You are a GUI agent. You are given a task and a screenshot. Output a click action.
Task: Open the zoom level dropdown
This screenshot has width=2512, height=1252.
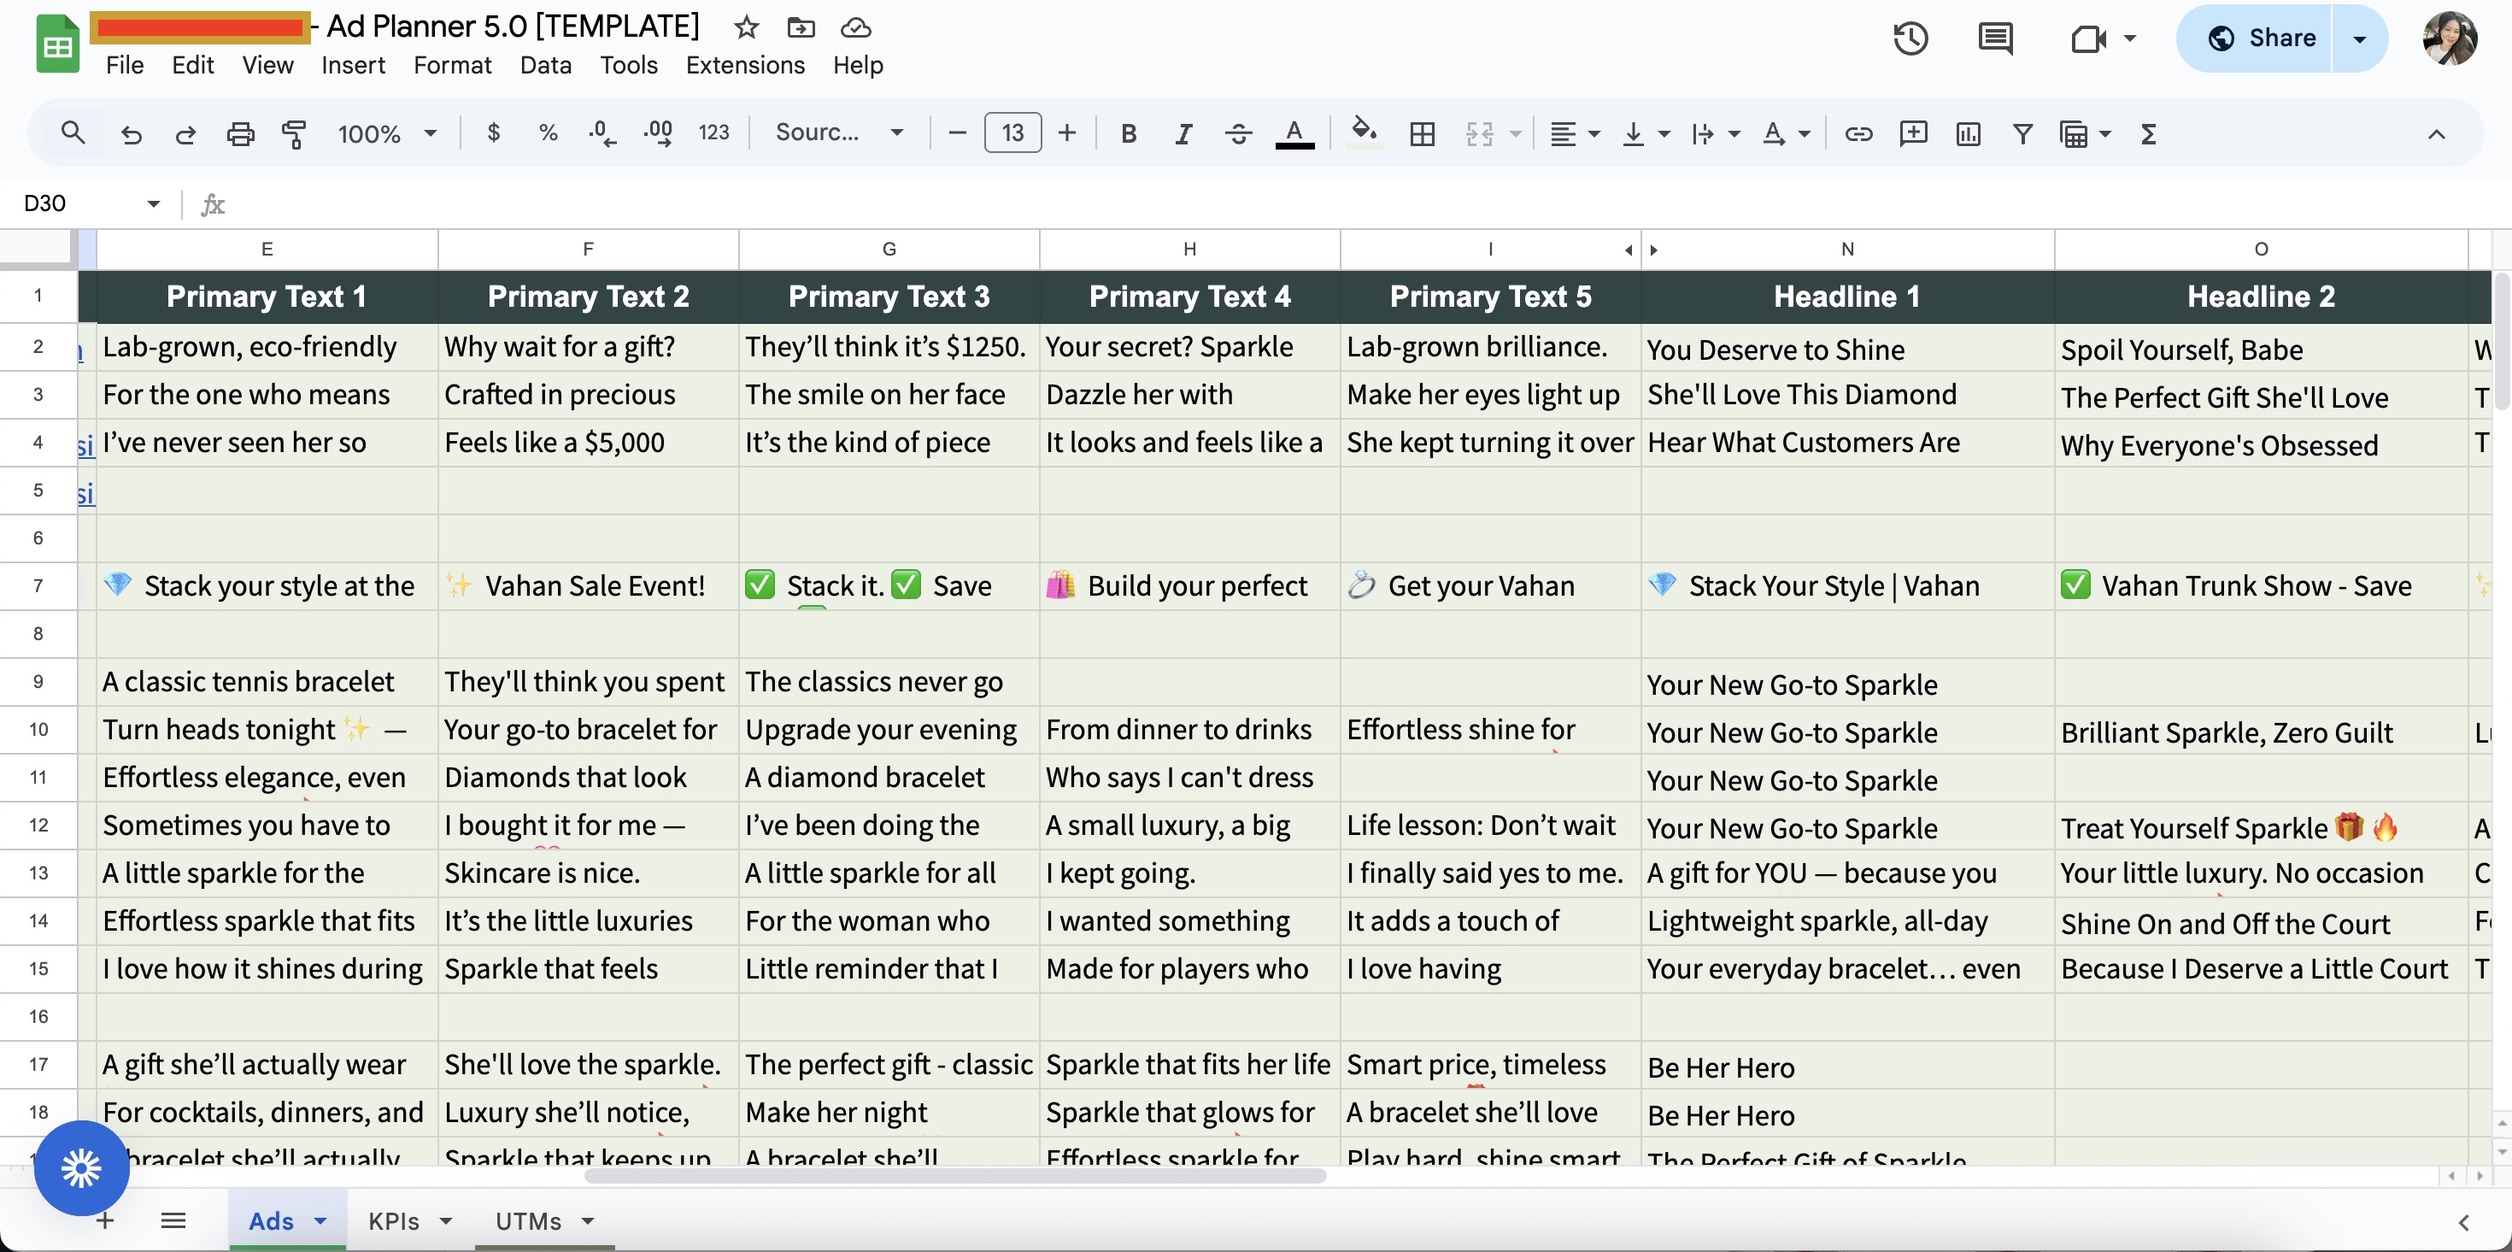[387, 133]
